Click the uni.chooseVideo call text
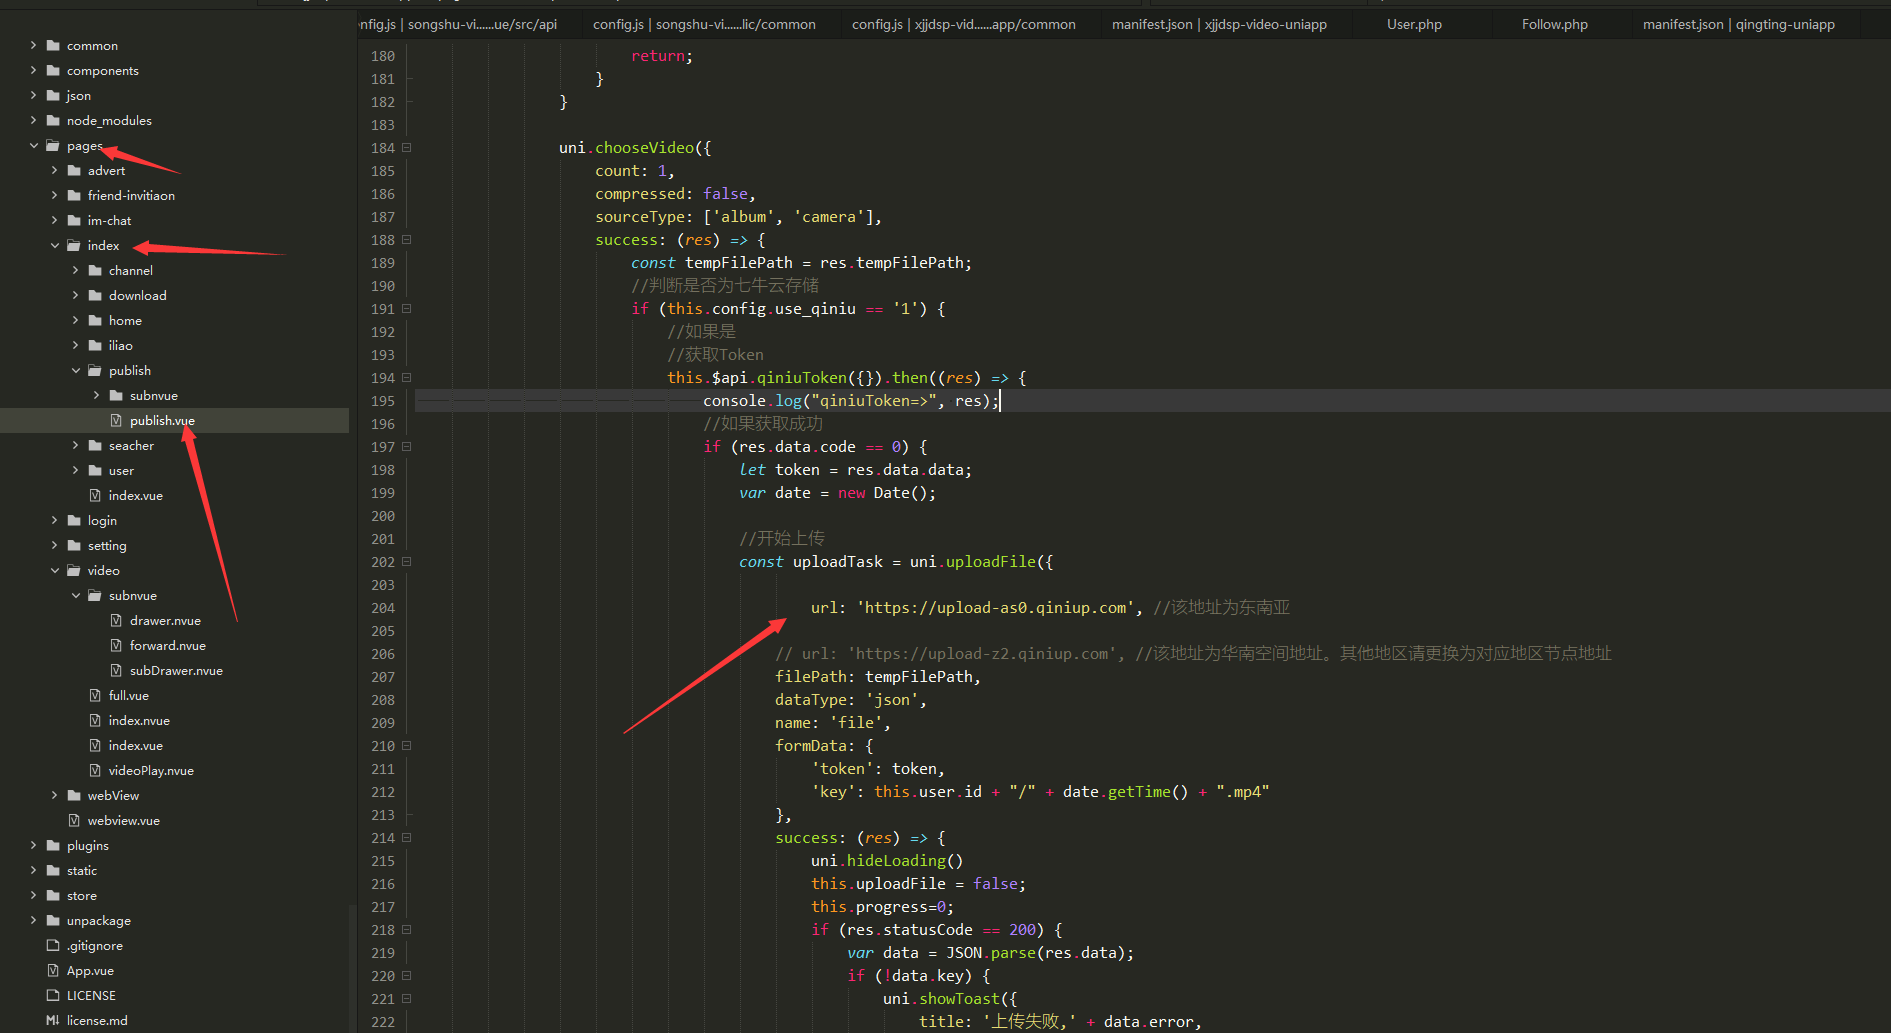Viewport: 1891px width, 1033px height. pos(635,148)
